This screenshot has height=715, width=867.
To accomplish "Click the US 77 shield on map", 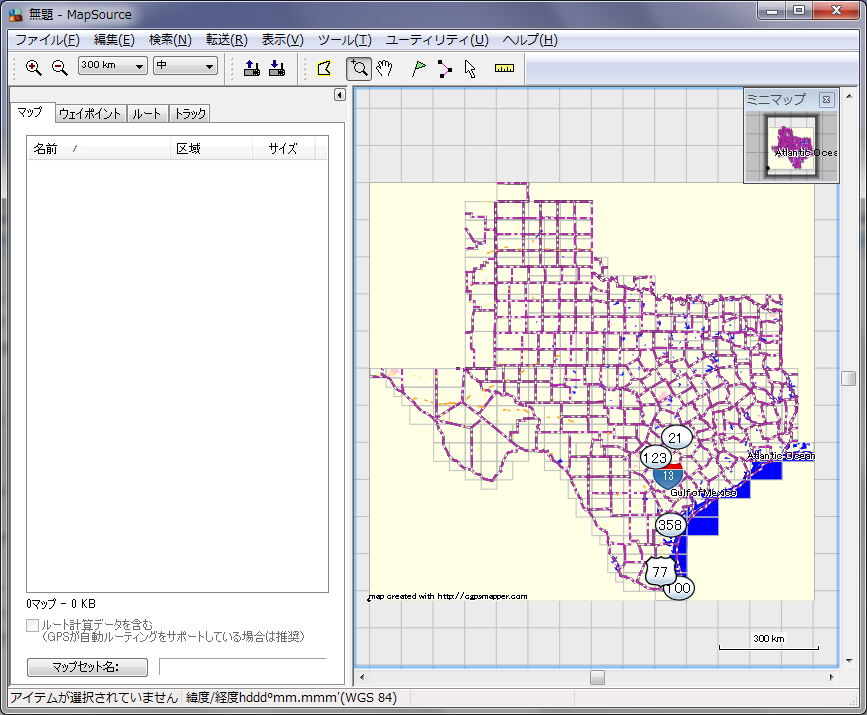I will click(x=660, y=571).
